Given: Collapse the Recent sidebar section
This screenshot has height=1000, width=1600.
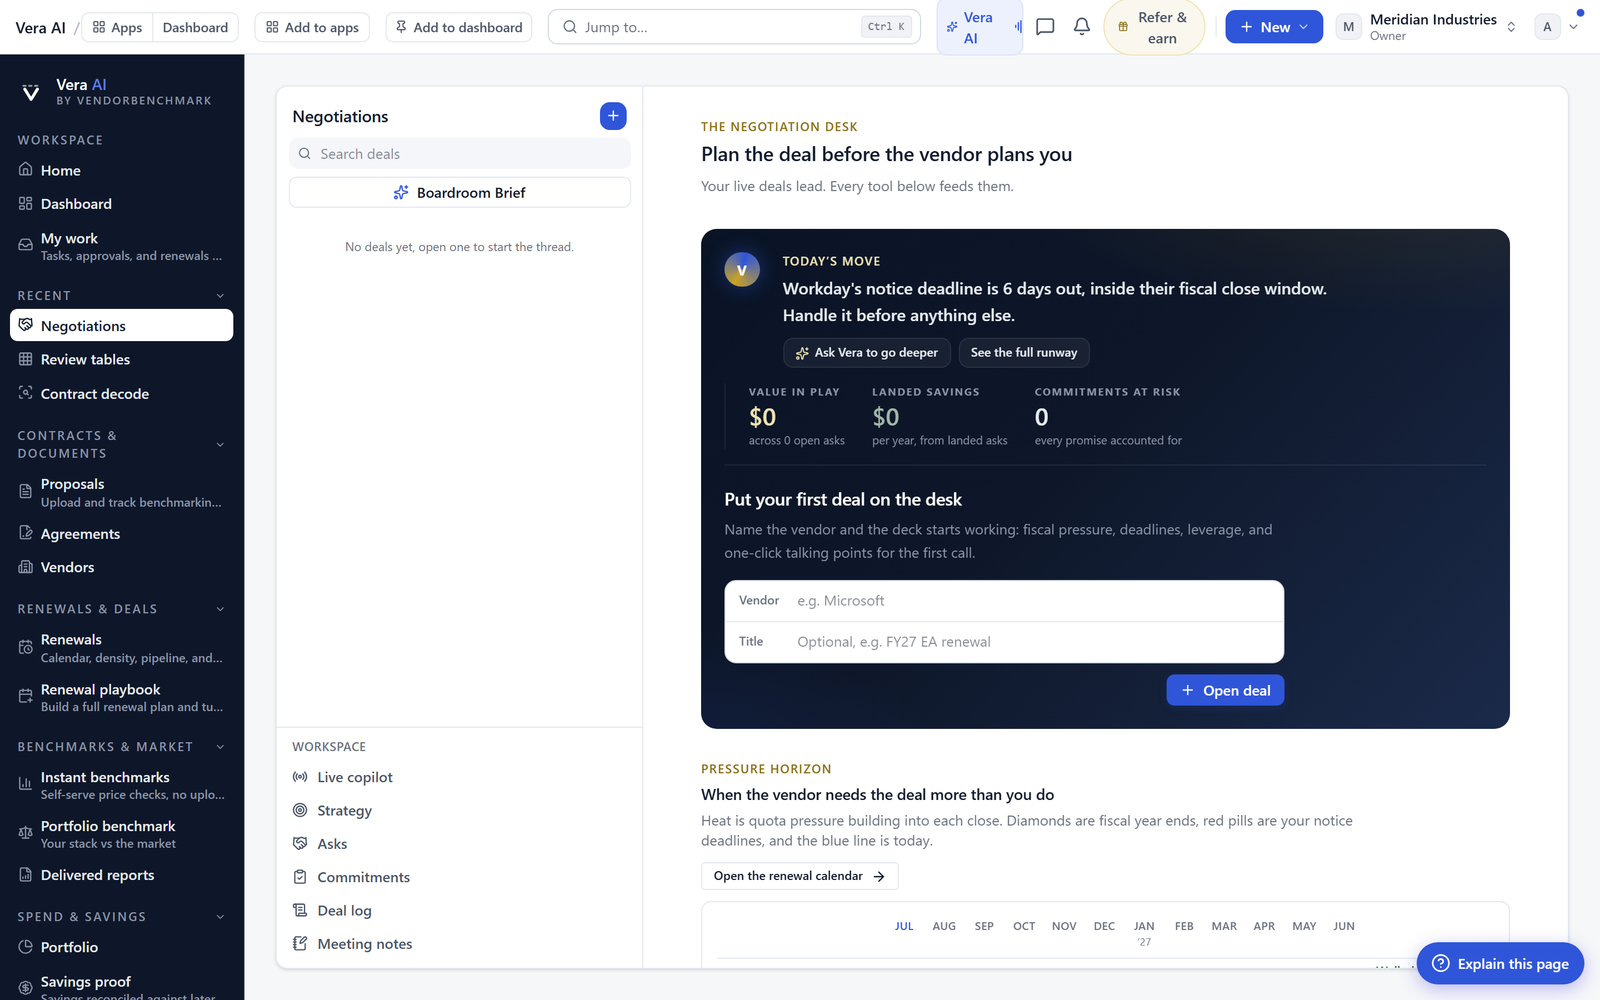Looking at the screenshot, I should [x=220, y=296].
